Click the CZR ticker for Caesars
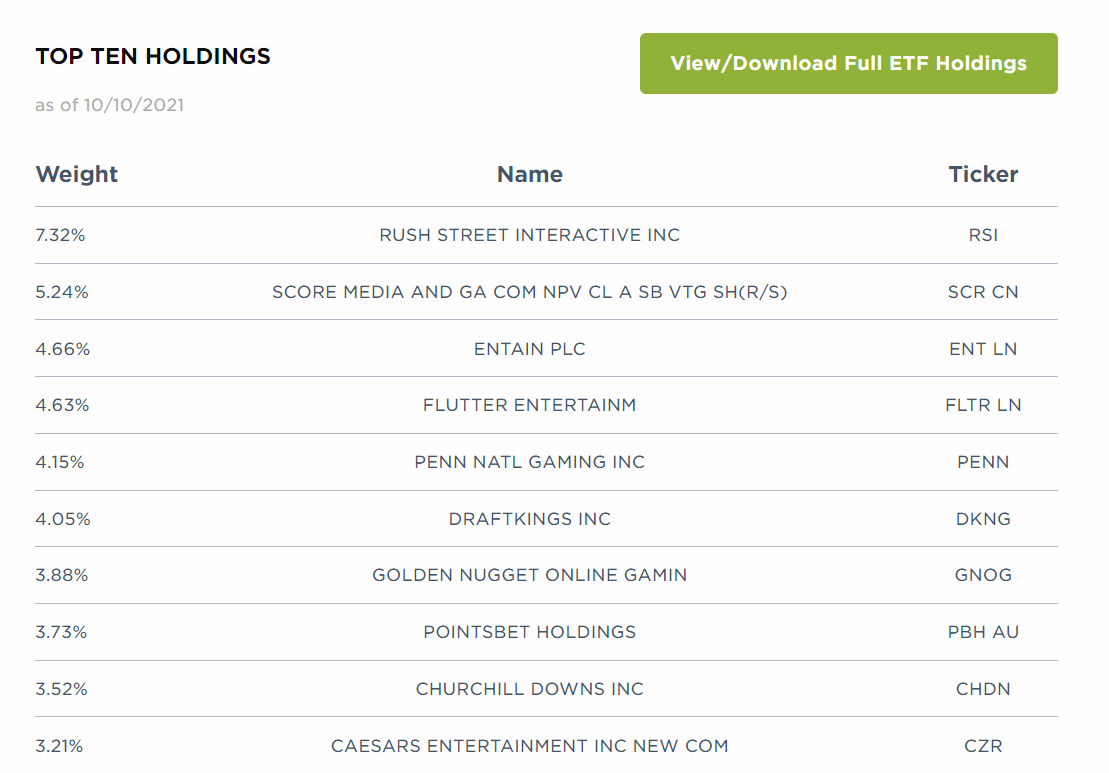Image resolution: width=1109 pixels, height=773 pixels. [983, 745]
